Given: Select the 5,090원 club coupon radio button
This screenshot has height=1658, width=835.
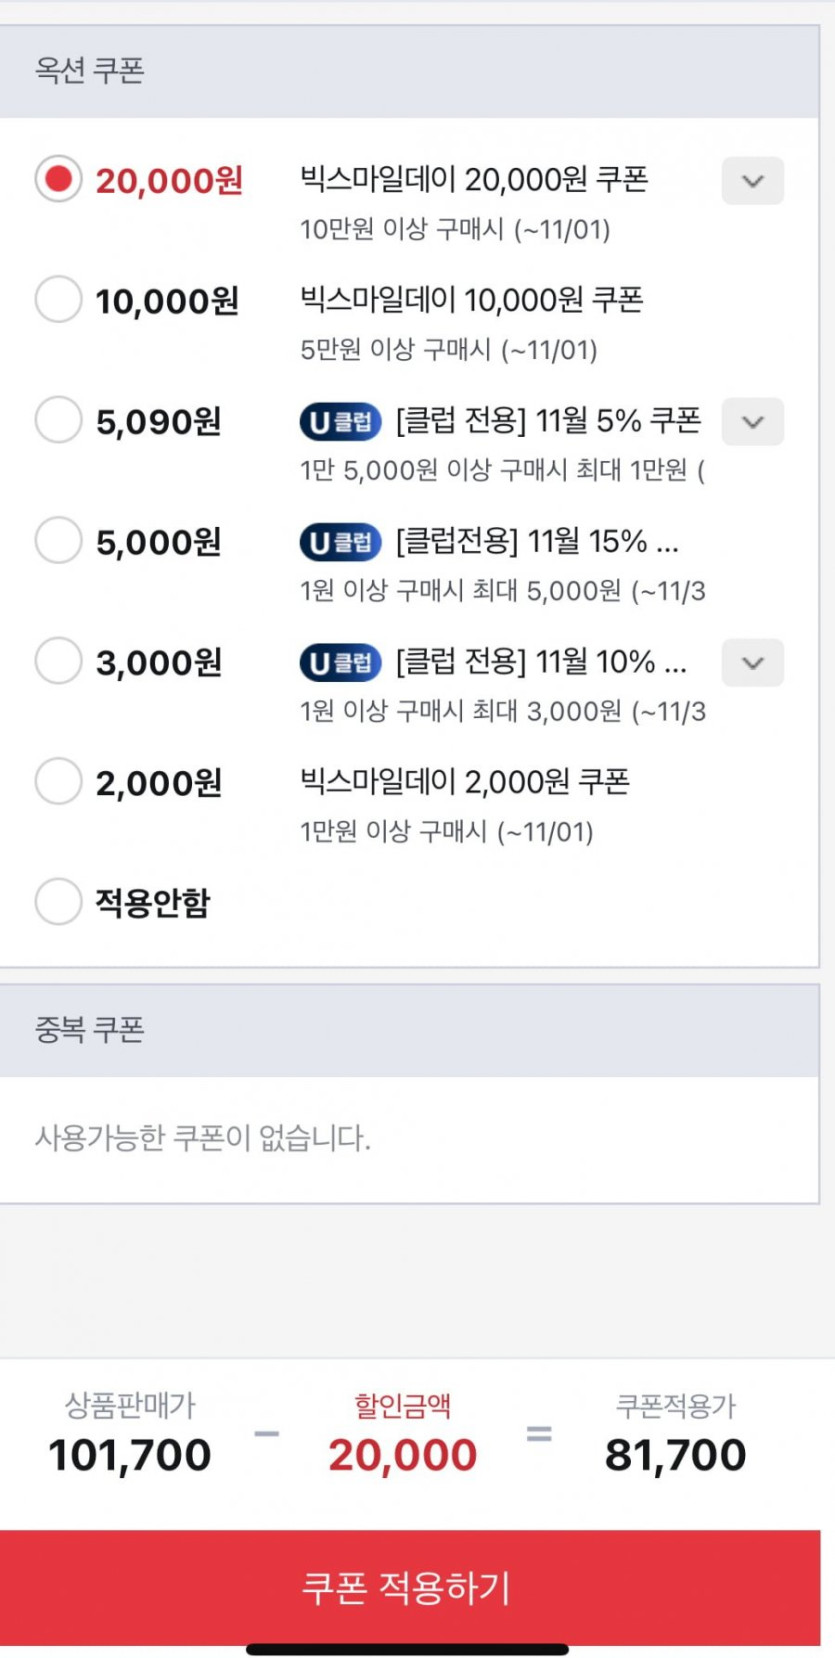Looking at the screenshot, I should (x=58, y=420).
